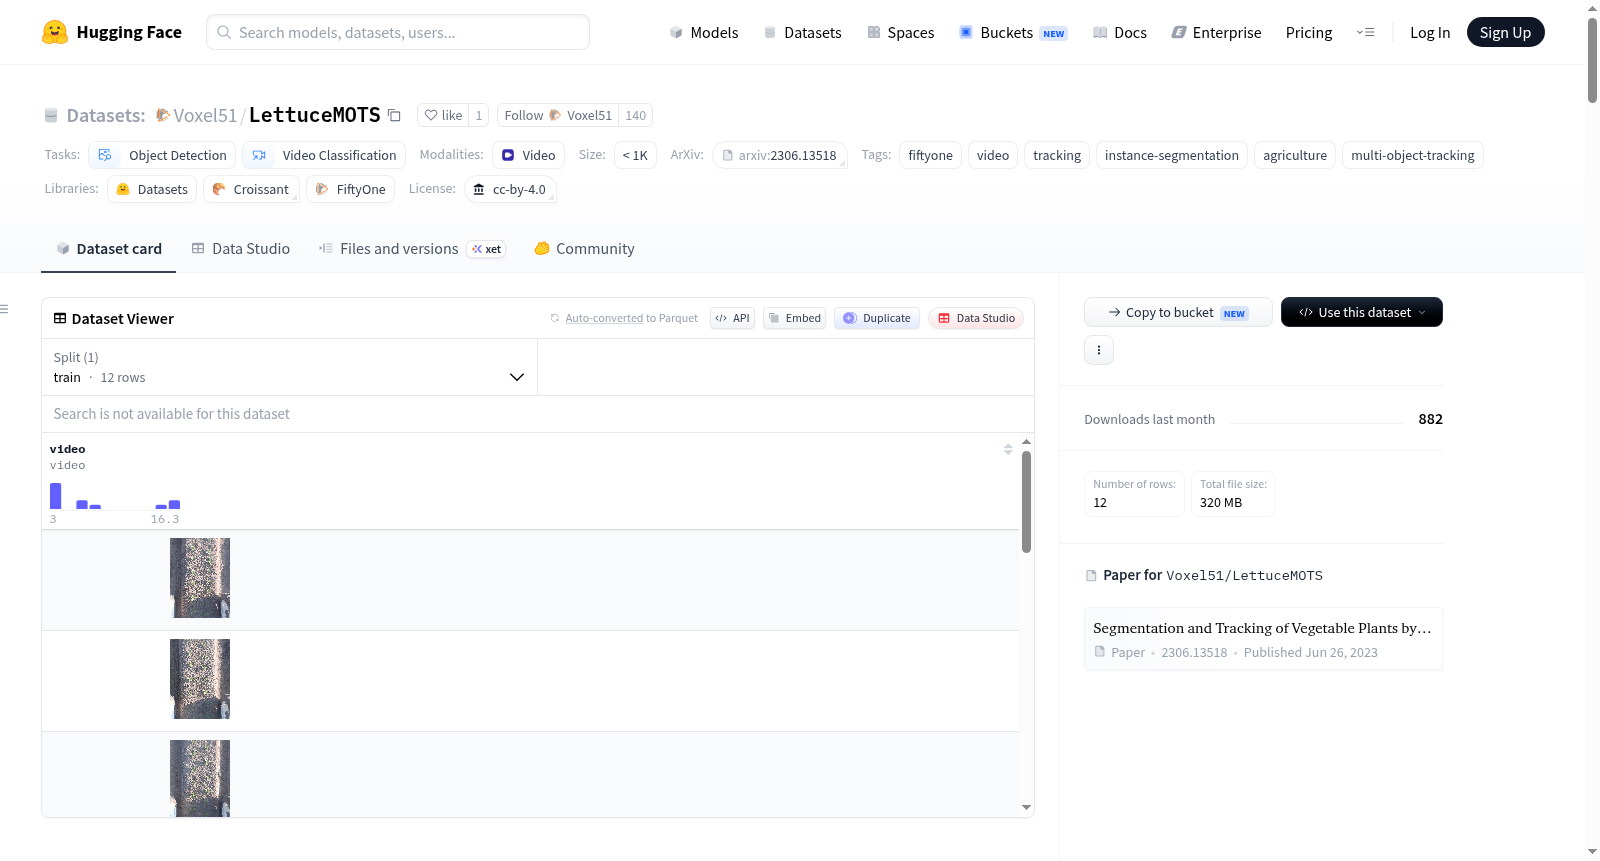Click the Dataset Viewer table icon
The width and height of the screenshot is (1600, 861).
click(60, 318)
